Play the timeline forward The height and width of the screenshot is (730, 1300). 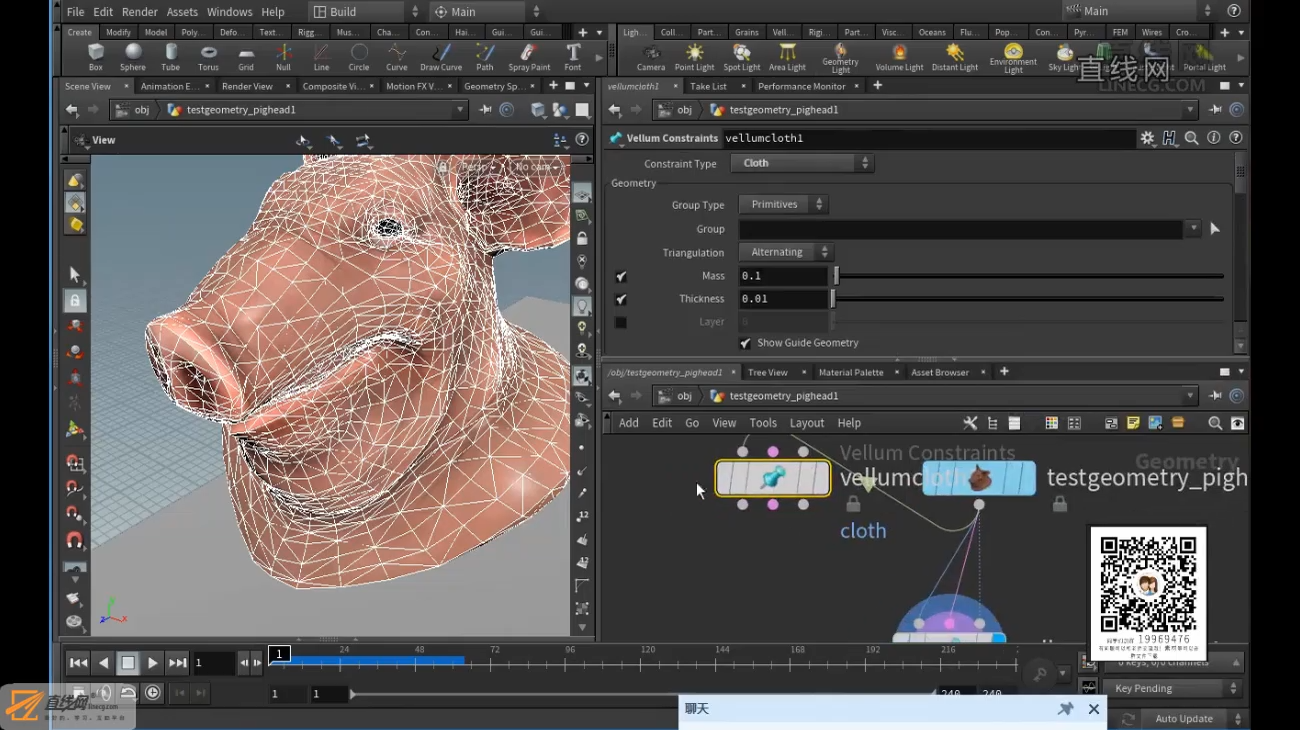[152, 662]
